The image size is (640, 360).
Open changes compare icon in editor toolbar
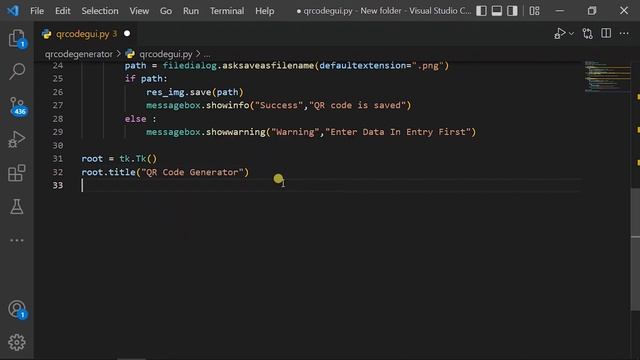587,33
